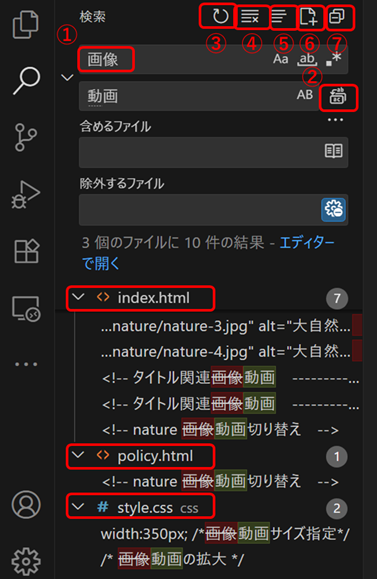Open the nature 画像切り替え result under index.html
Screen dimensions: 377x579
click(x=220, y=430)
